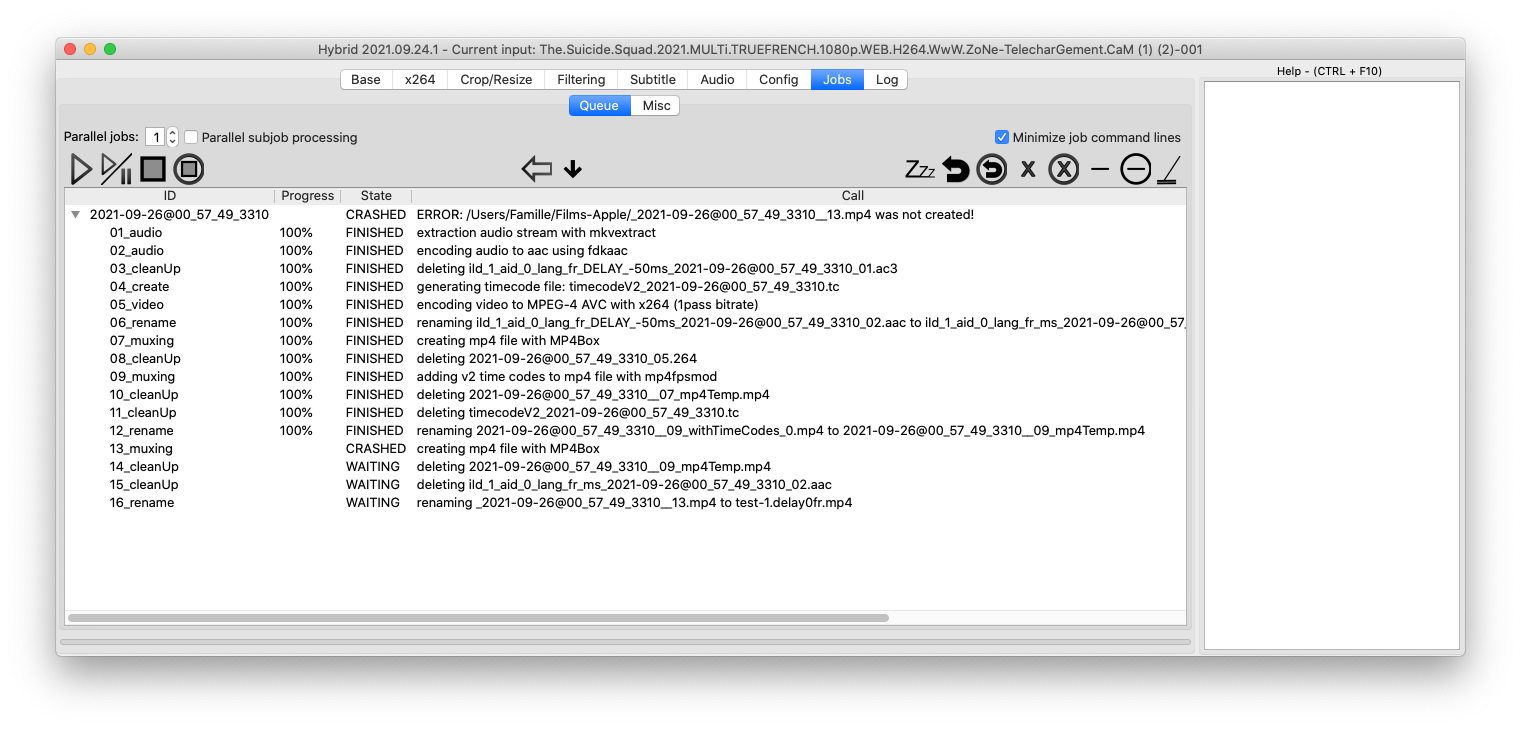
Task: Switch to the Log tab
Action: (x=886, y=80)
